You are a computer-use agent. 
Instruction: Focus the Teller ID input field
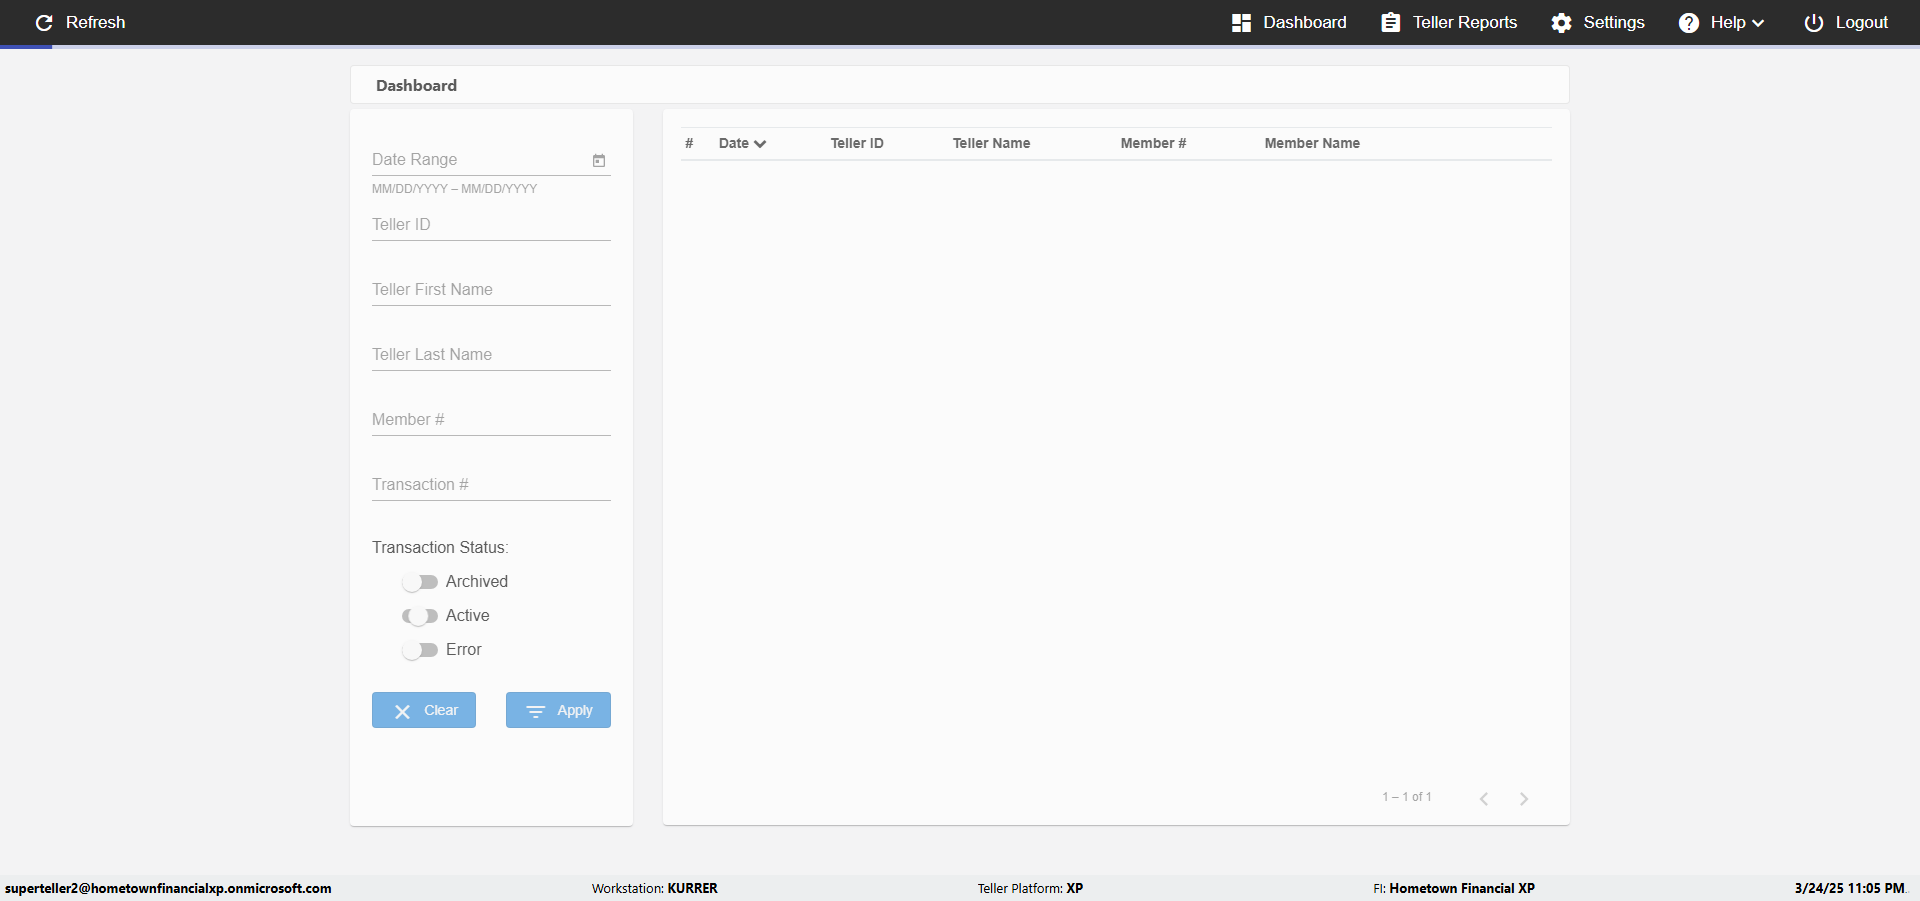491,225
